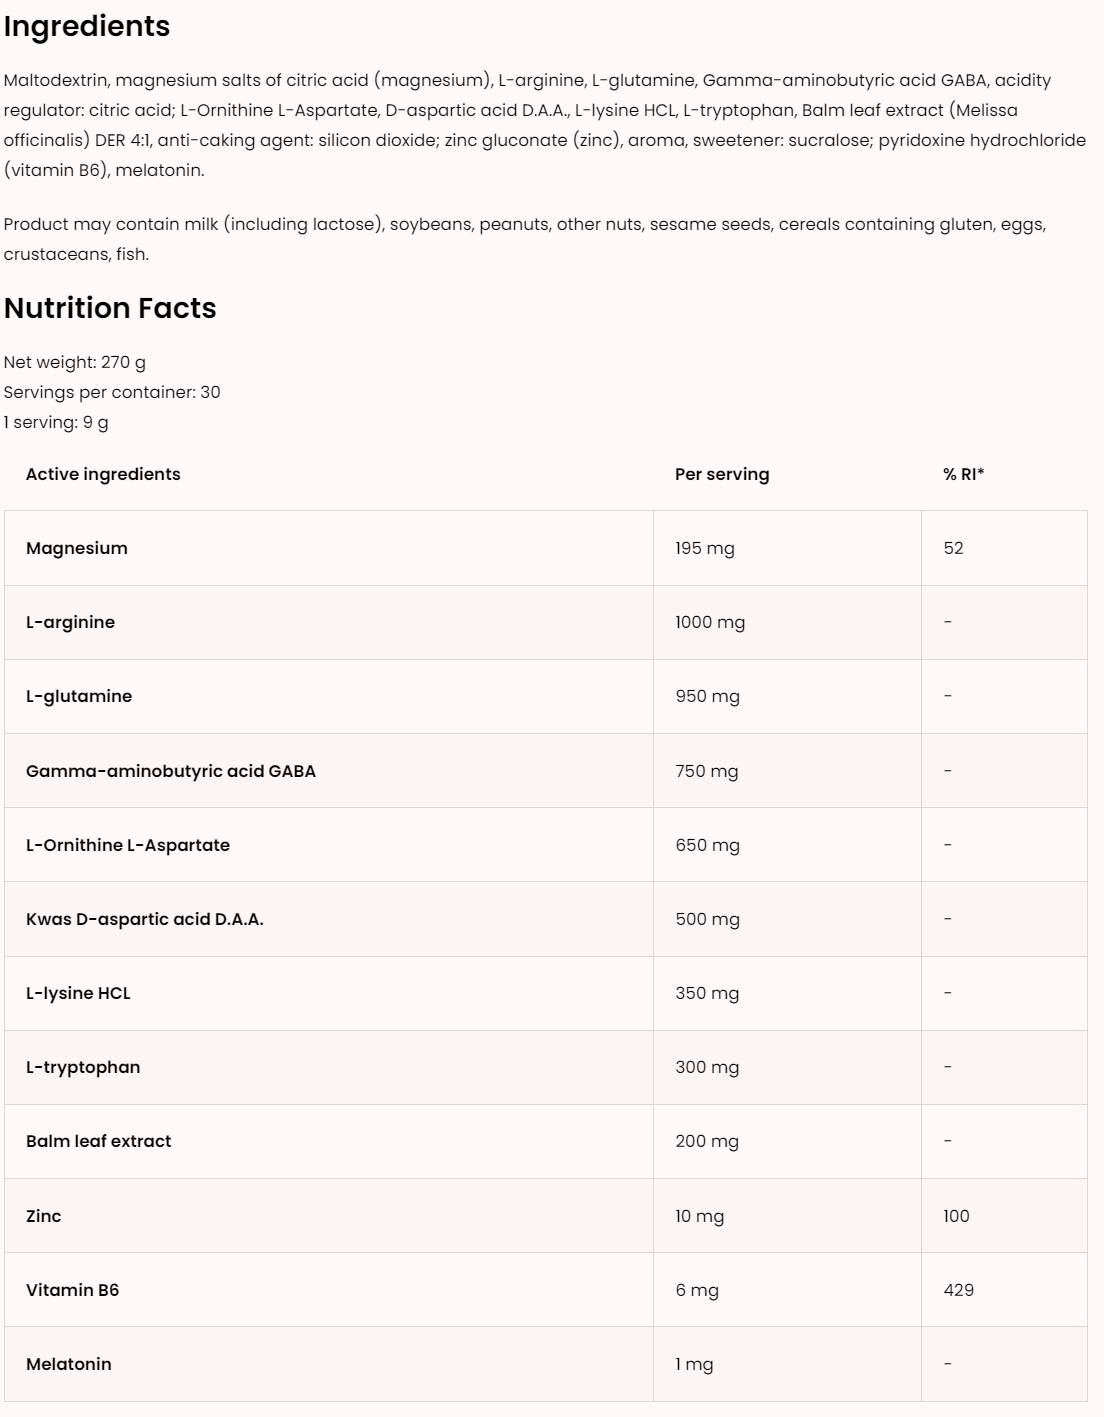This screenshot has height=1417, width=1104.
Task: Click the Ingredients heading
Action: [x=87, y=26]
